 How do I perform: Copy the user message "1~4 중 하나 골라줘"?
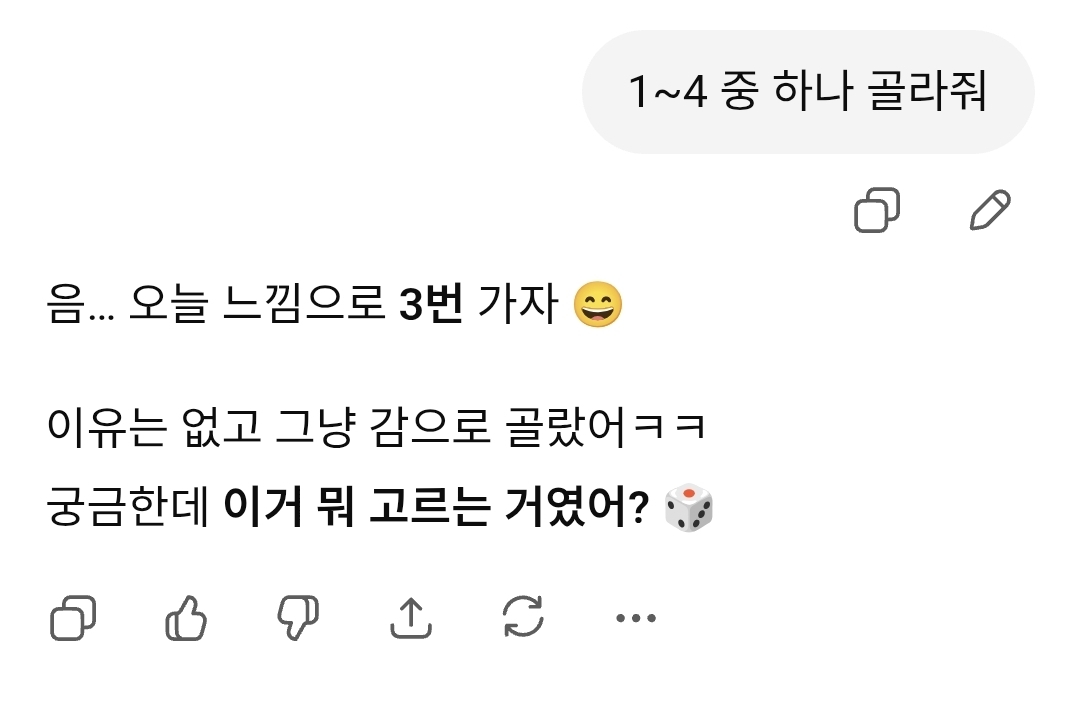pos(877,211)
